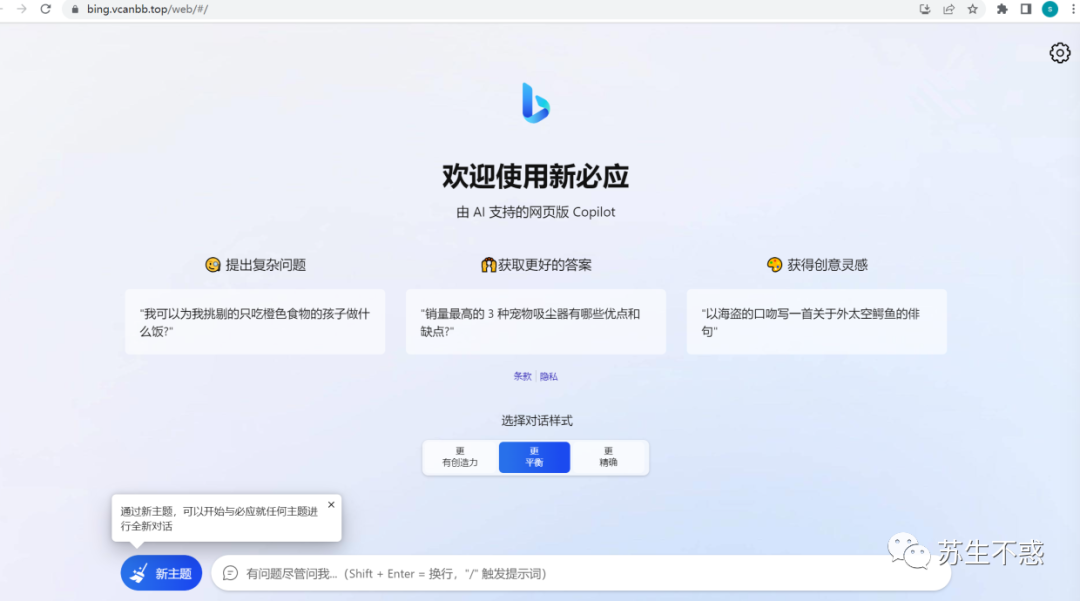1080x601 pixels.
Task: Click the example card about 宠物吸尘器
Action: point(536,321)
